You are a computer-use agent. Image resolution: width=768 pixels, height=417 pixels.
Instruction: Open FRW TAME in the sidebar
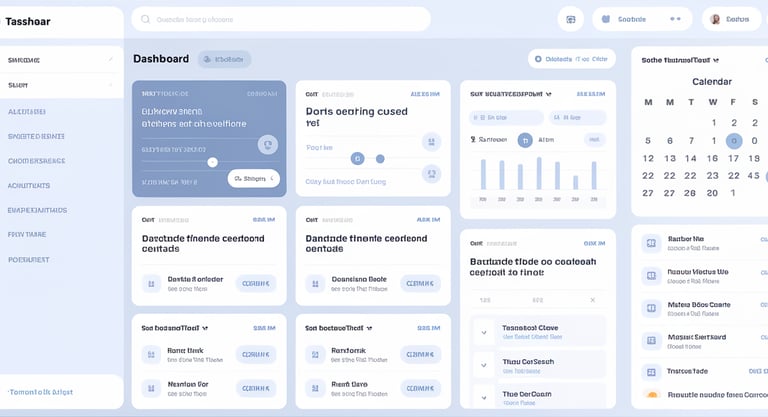pyautogui.click(x=27, y=235)
